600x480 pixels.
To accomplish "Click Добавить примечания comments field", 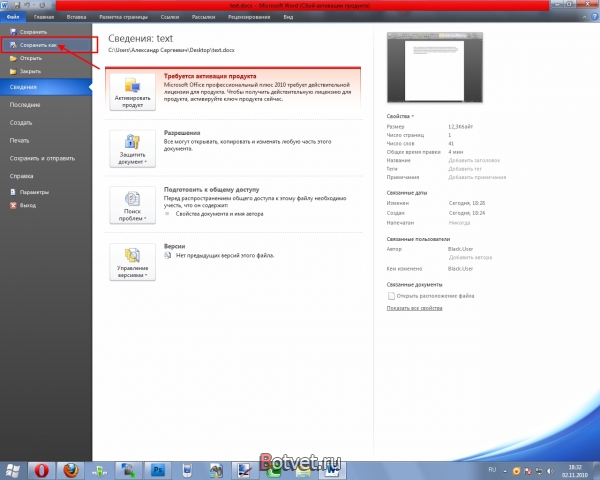I will coord(477,177).
